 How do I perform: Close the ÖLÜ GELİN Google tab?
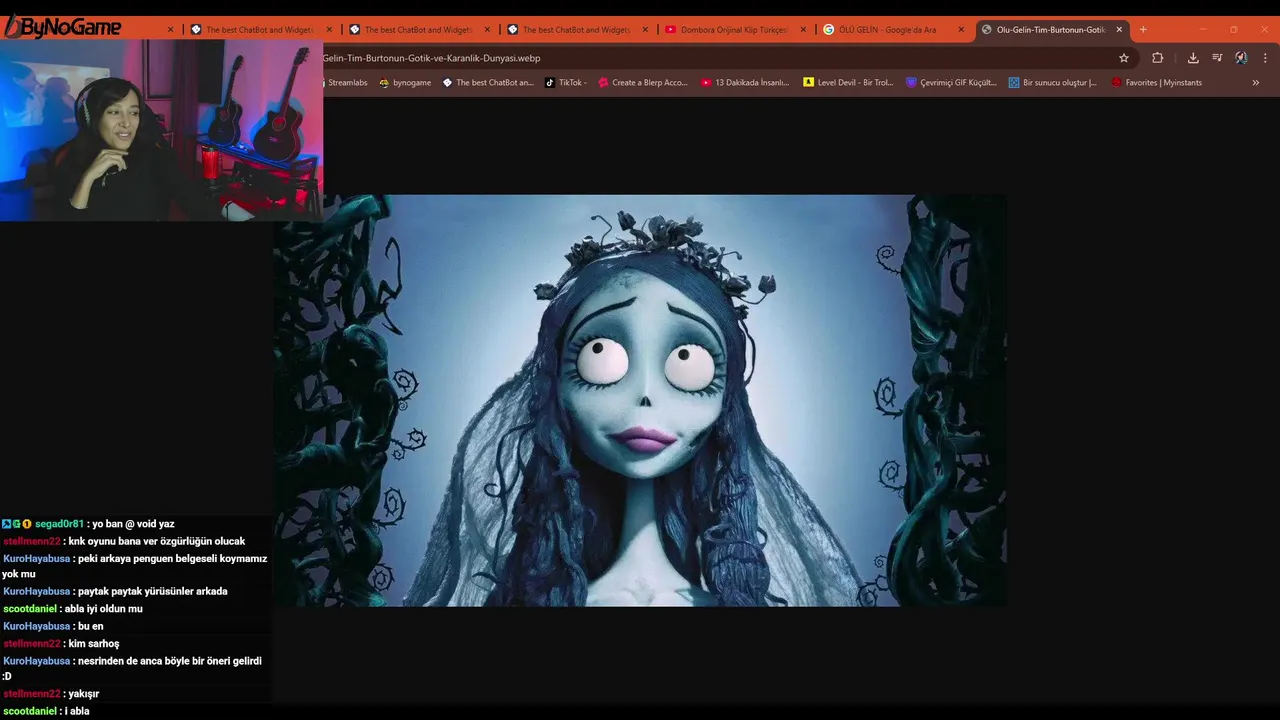(961, 29)
